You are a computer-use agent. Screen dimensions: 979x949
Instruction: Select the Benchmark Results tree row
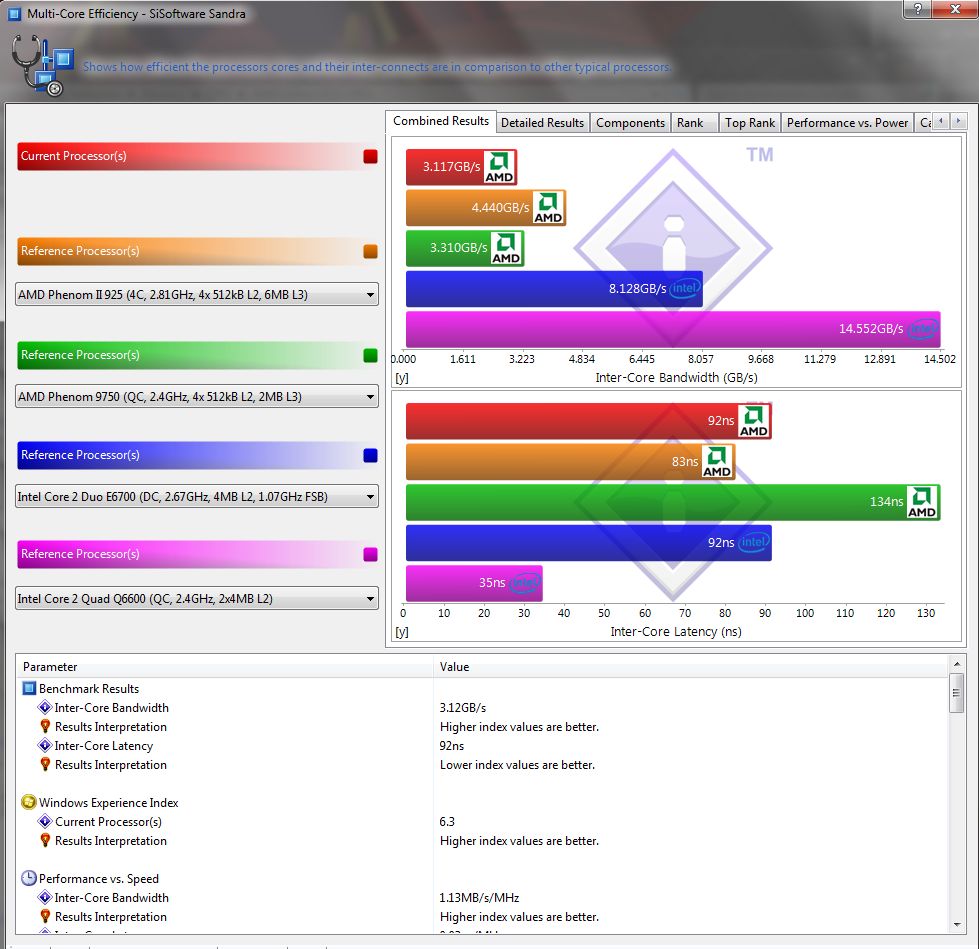(x=89, y=688)
